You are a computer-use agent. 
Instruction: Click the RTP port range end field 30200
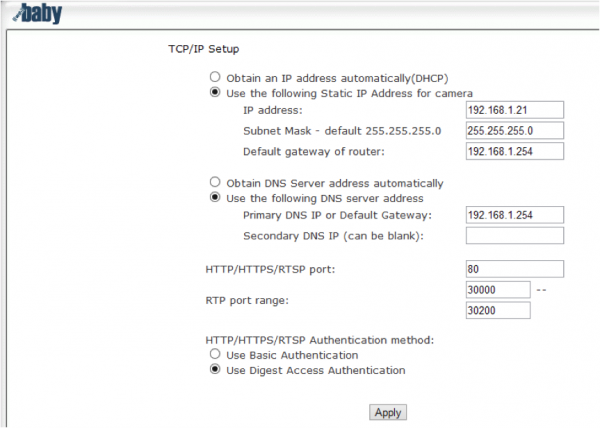[x=498, y=311]
